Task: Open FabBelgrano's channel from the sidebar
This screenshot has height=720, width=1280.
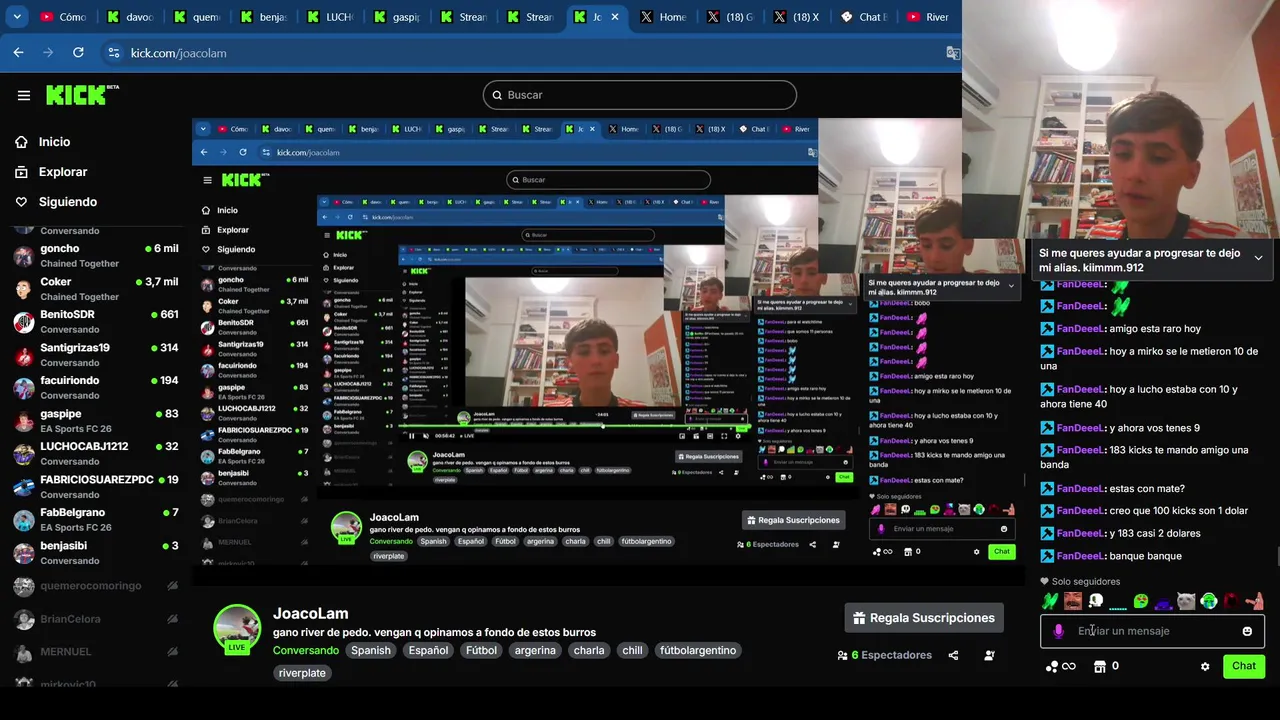Action: [96, 520]
